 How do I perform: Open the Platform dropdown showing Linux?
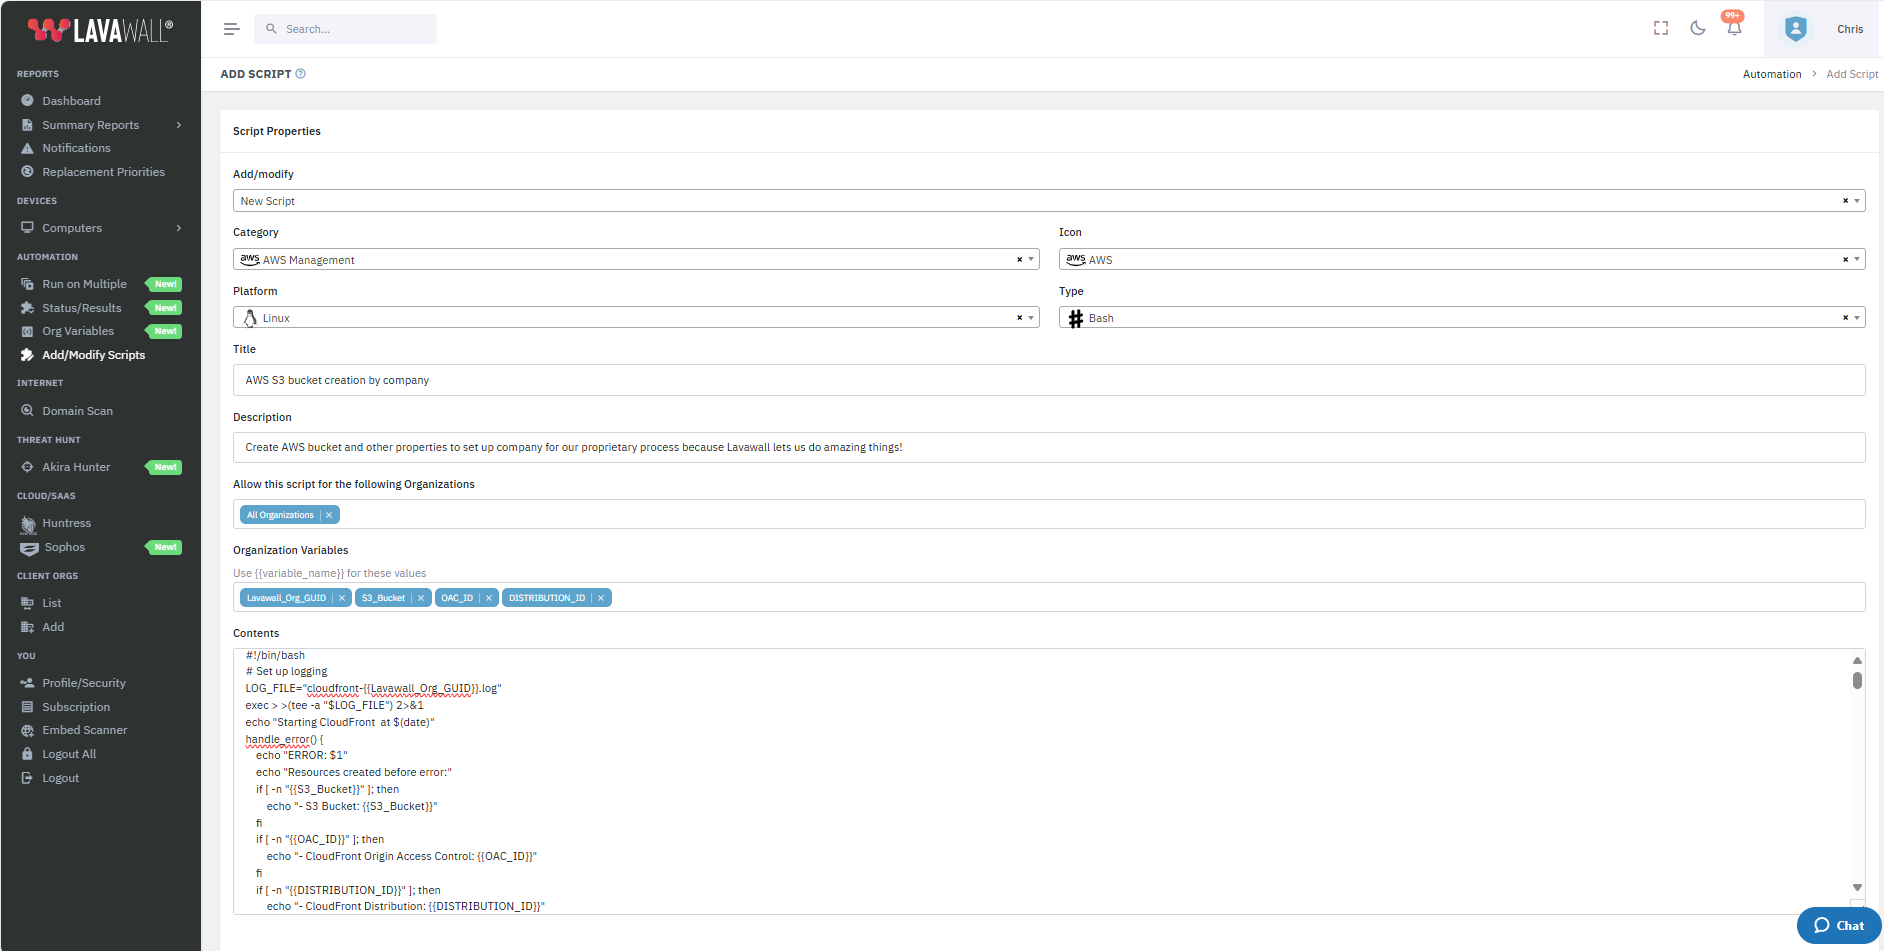(x=1031, y=317)
